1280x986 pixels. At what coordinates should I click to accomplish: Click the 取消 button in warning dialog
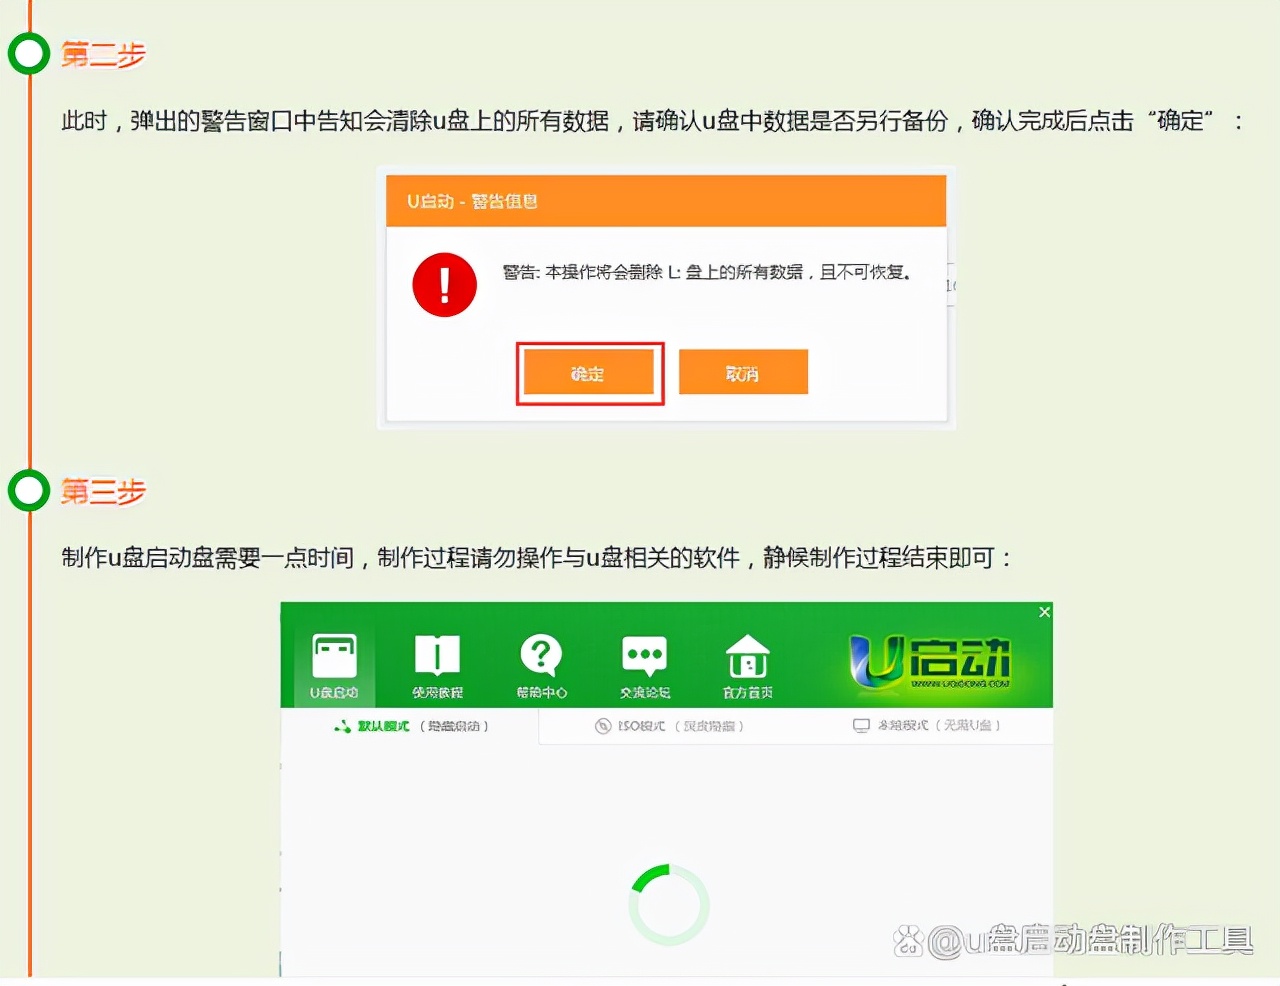point(743,372)
